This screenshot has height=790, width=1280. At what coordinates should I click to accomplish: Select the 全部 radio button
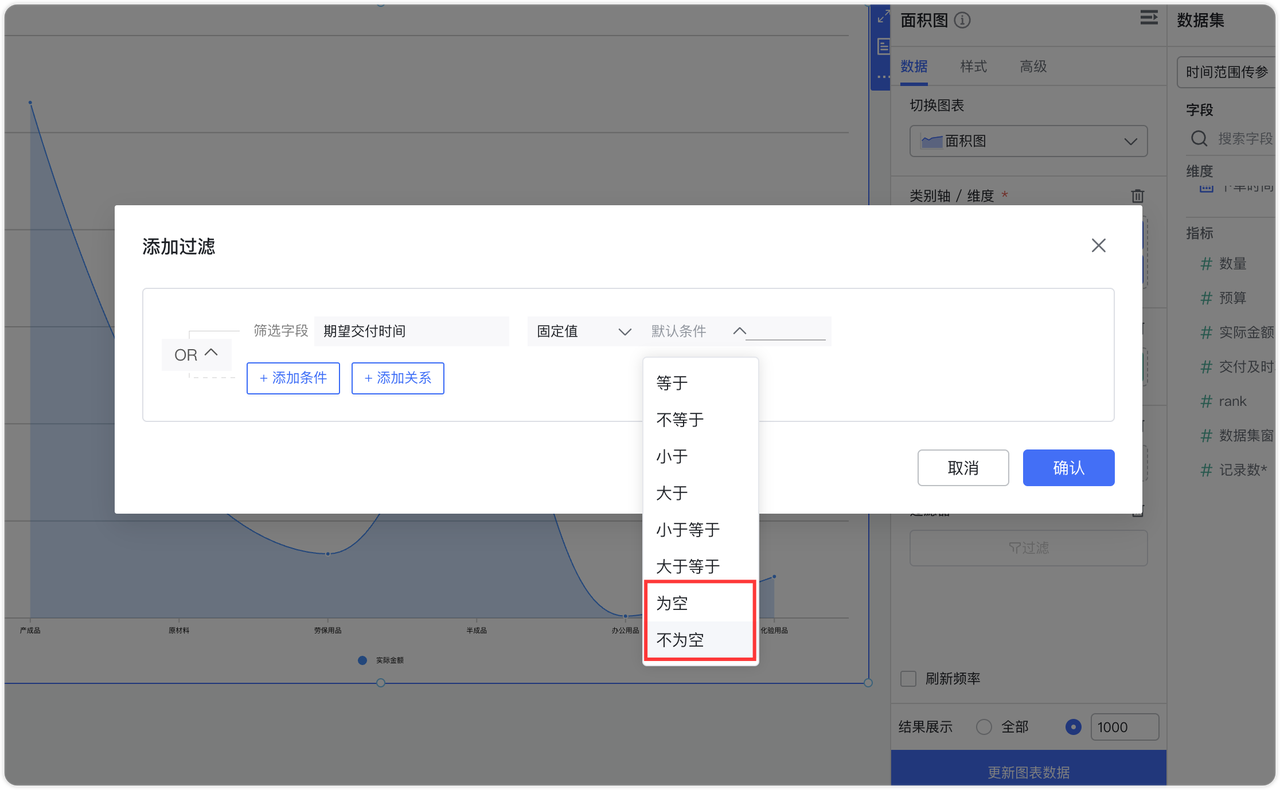[984, 727]
